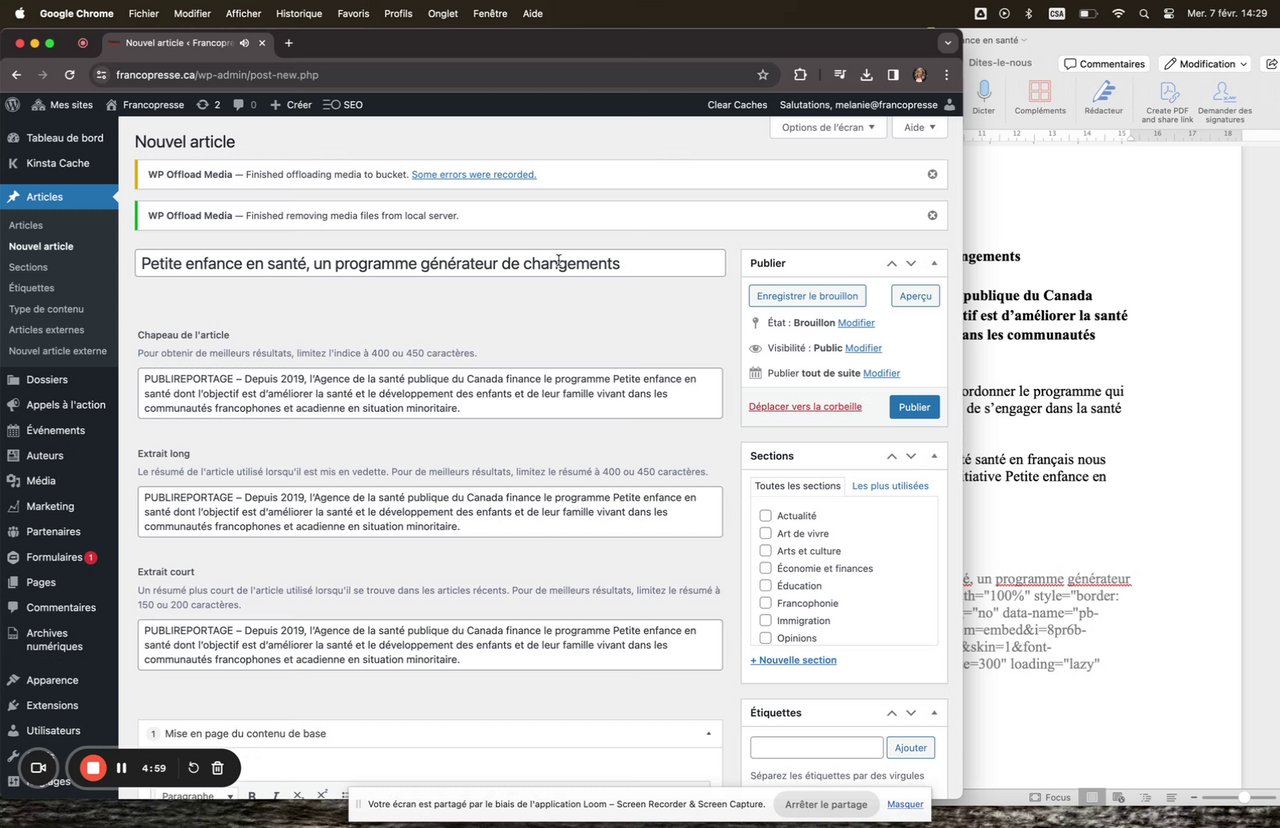
Task: Open Chrome profile avatar
Action: (x=920, y=75)
